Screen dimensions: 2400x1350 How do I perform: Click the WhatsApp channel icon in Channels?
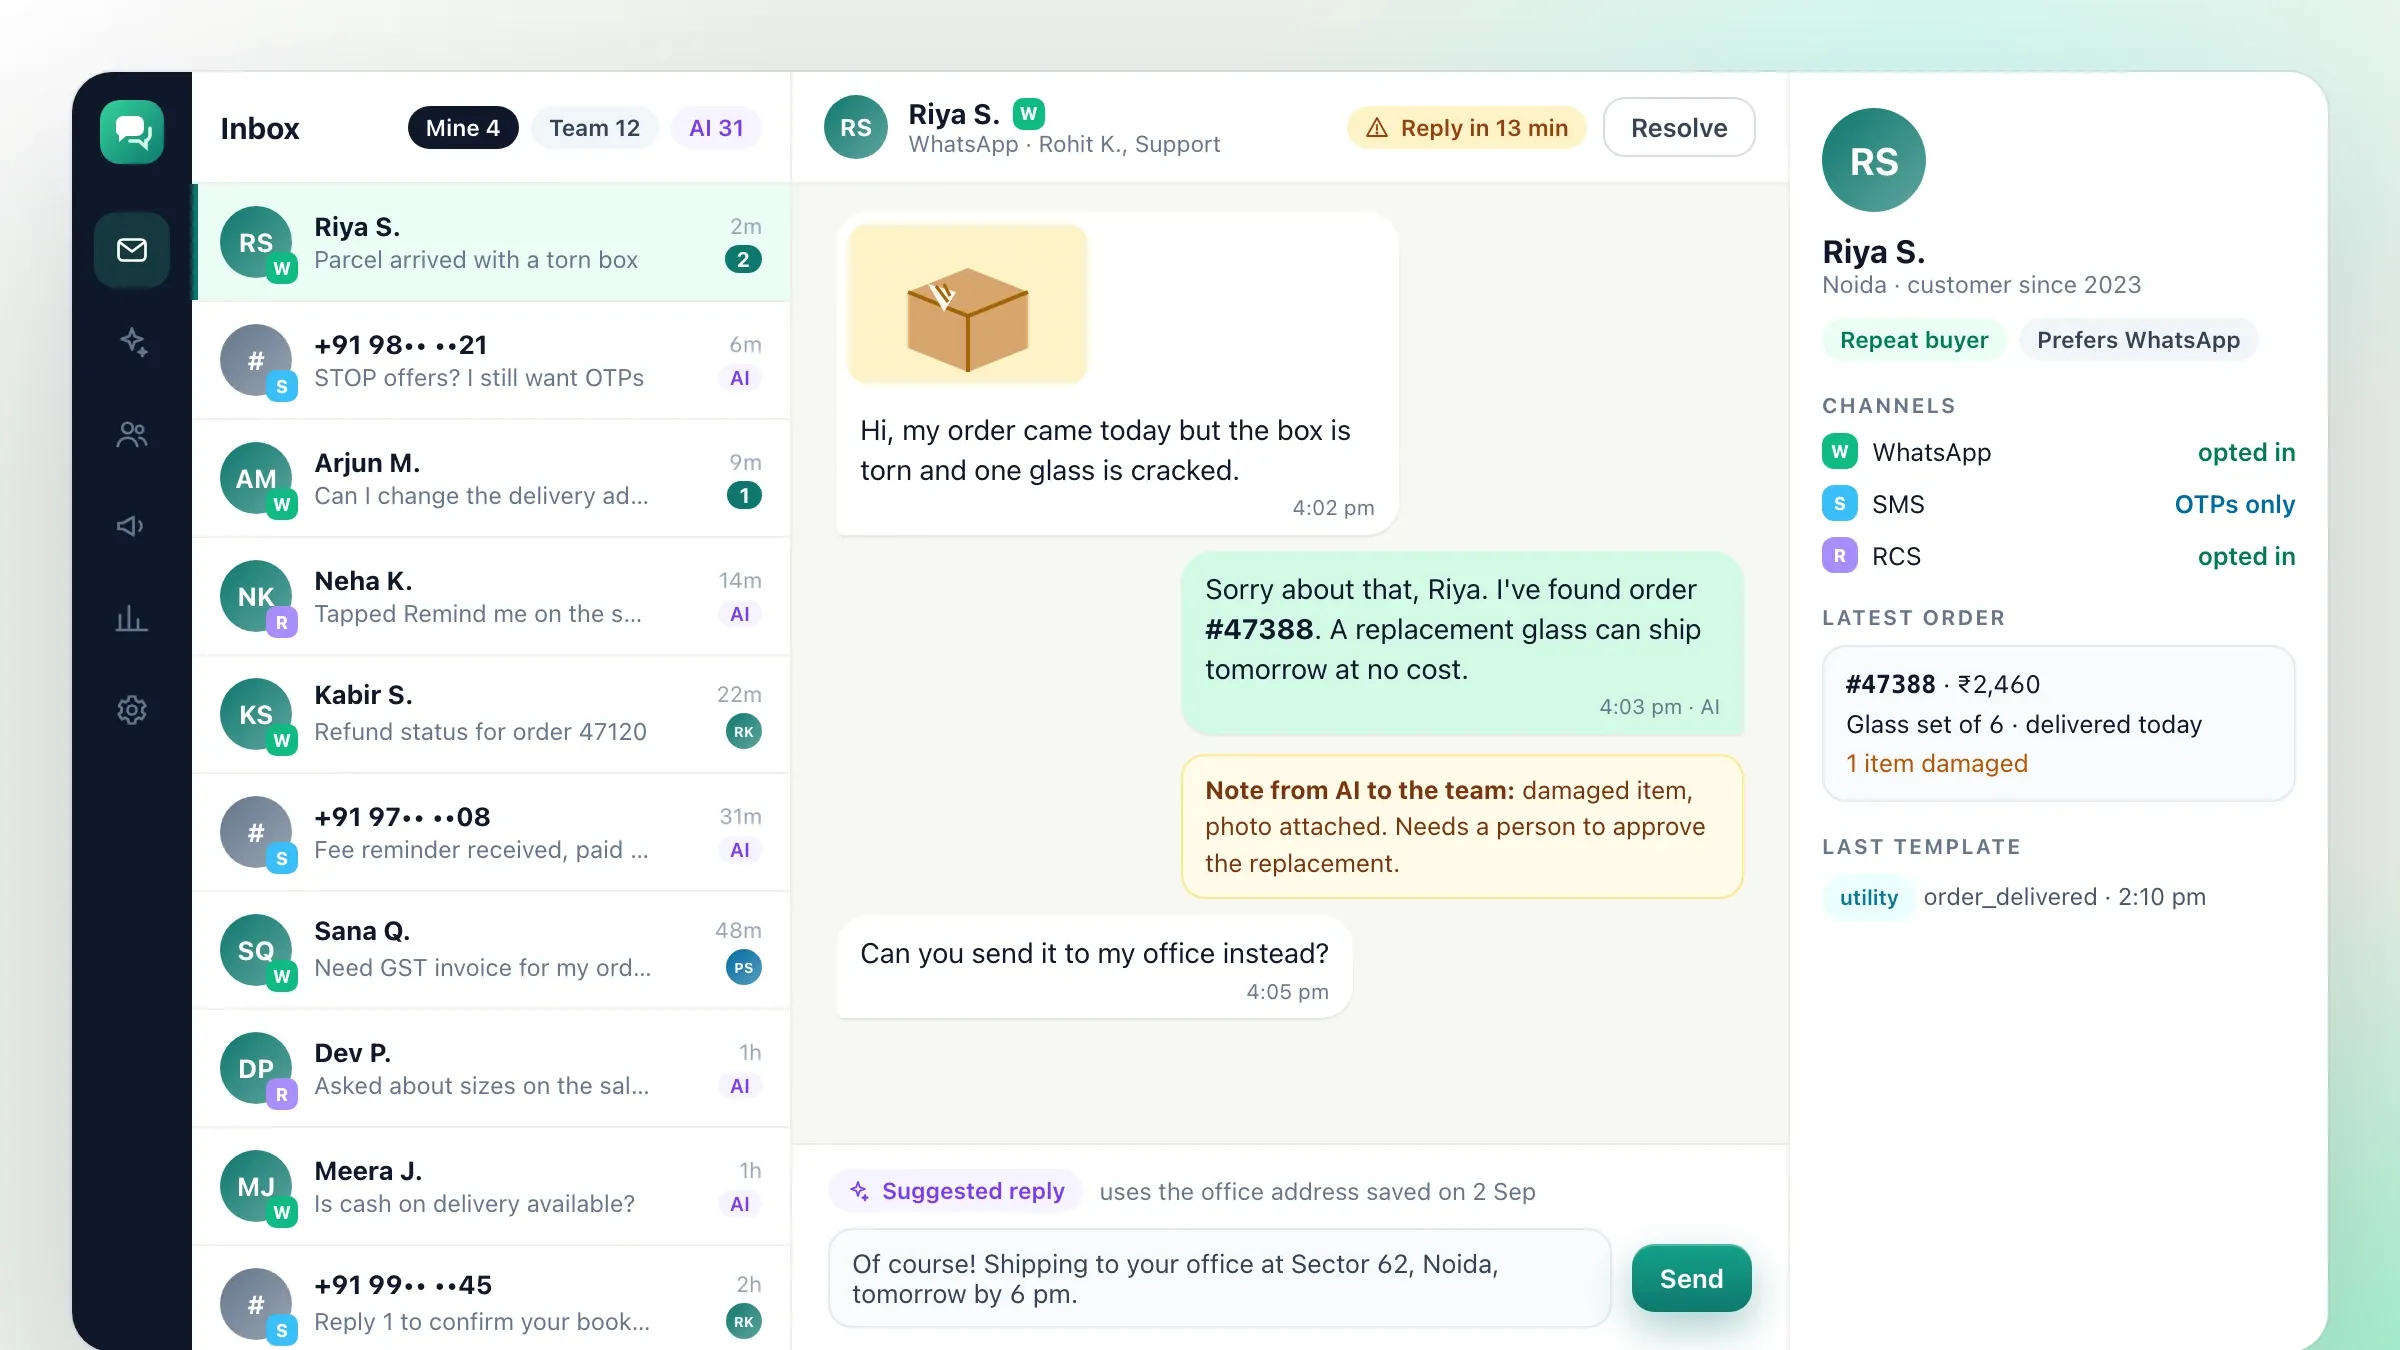(x=1840, y=452)
